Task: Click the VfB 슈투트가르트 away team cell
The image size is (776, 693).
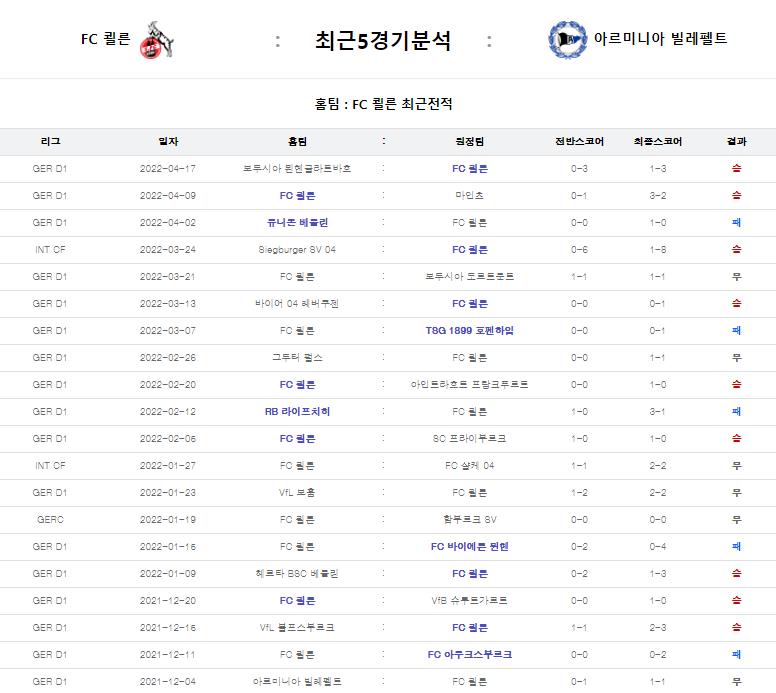Action: coord(470,600)
